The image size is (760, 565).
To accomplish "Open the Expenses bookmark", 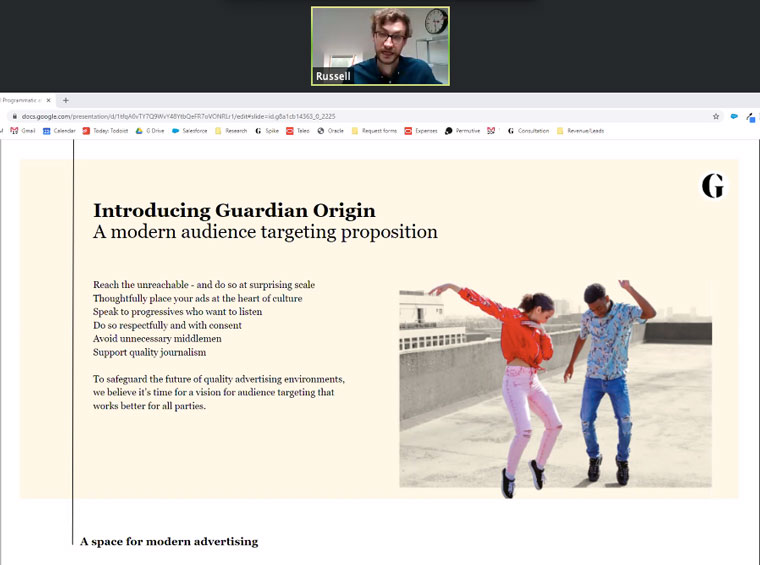I will pos(421,131).
